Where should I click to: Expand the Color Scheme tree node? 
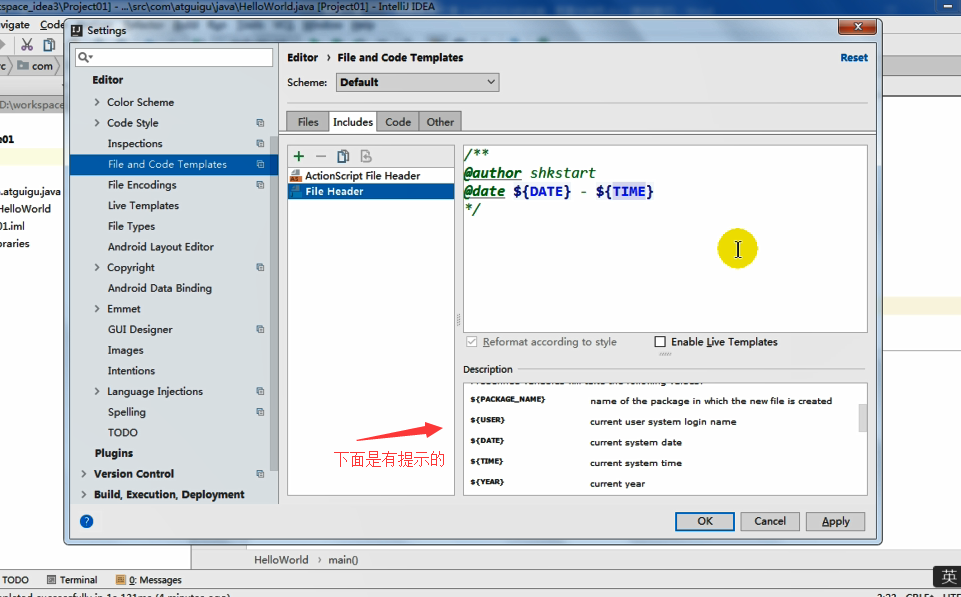[97, 102]
